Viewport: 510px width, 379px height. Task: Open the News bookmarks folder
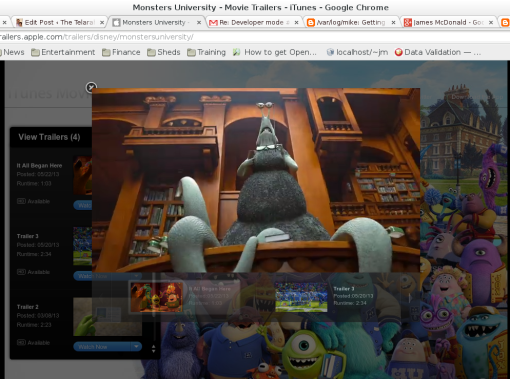point(12,52)
